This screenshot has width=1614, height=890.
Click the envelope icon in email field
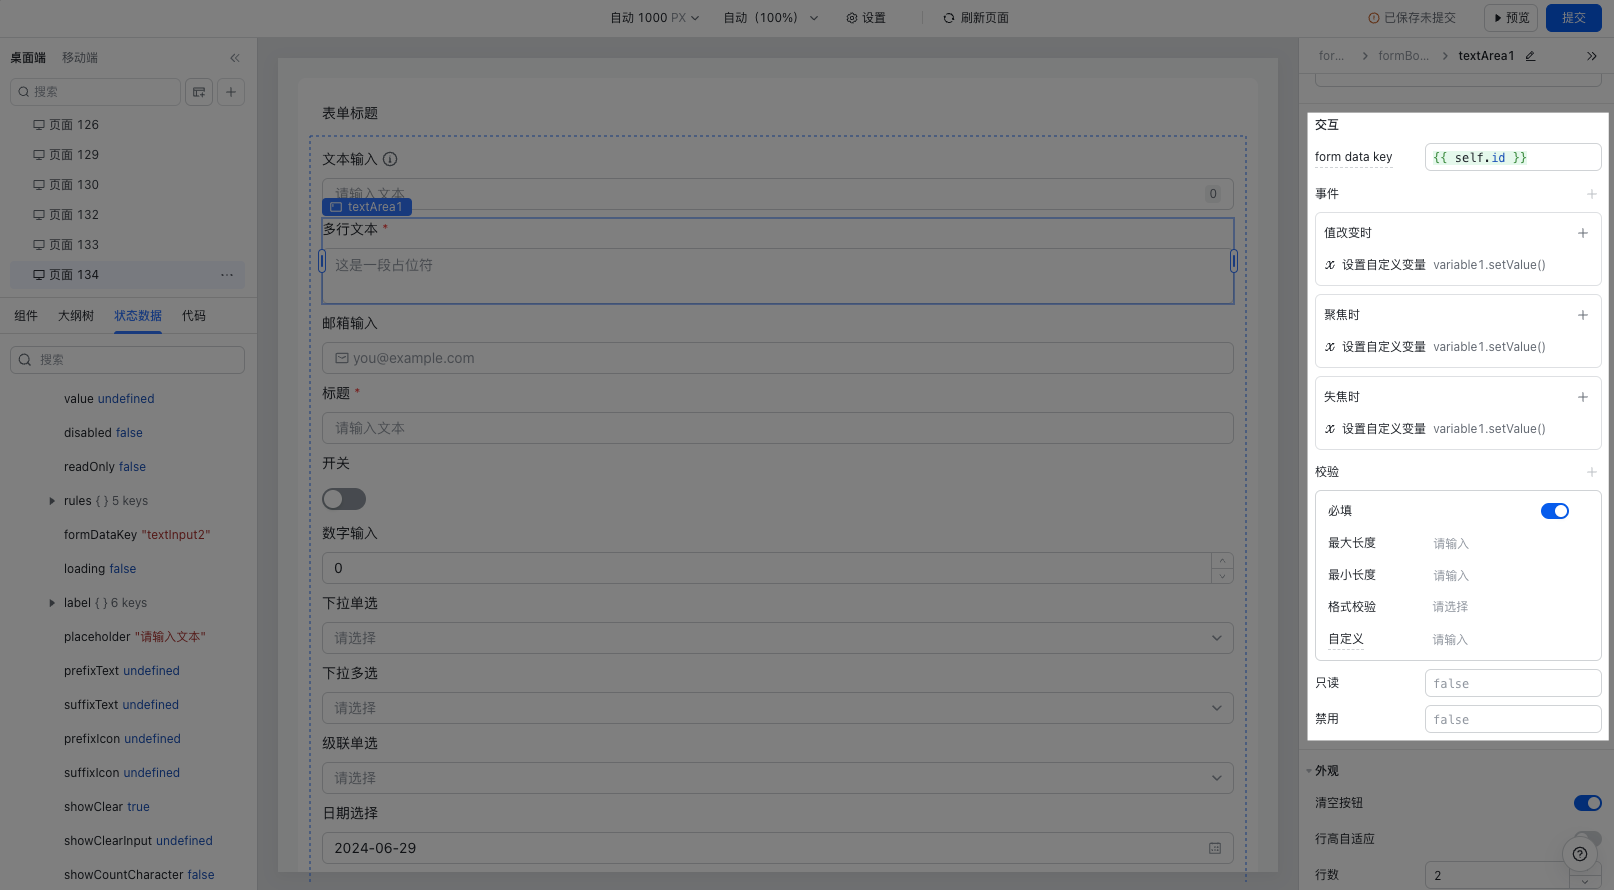coord(342,358)
